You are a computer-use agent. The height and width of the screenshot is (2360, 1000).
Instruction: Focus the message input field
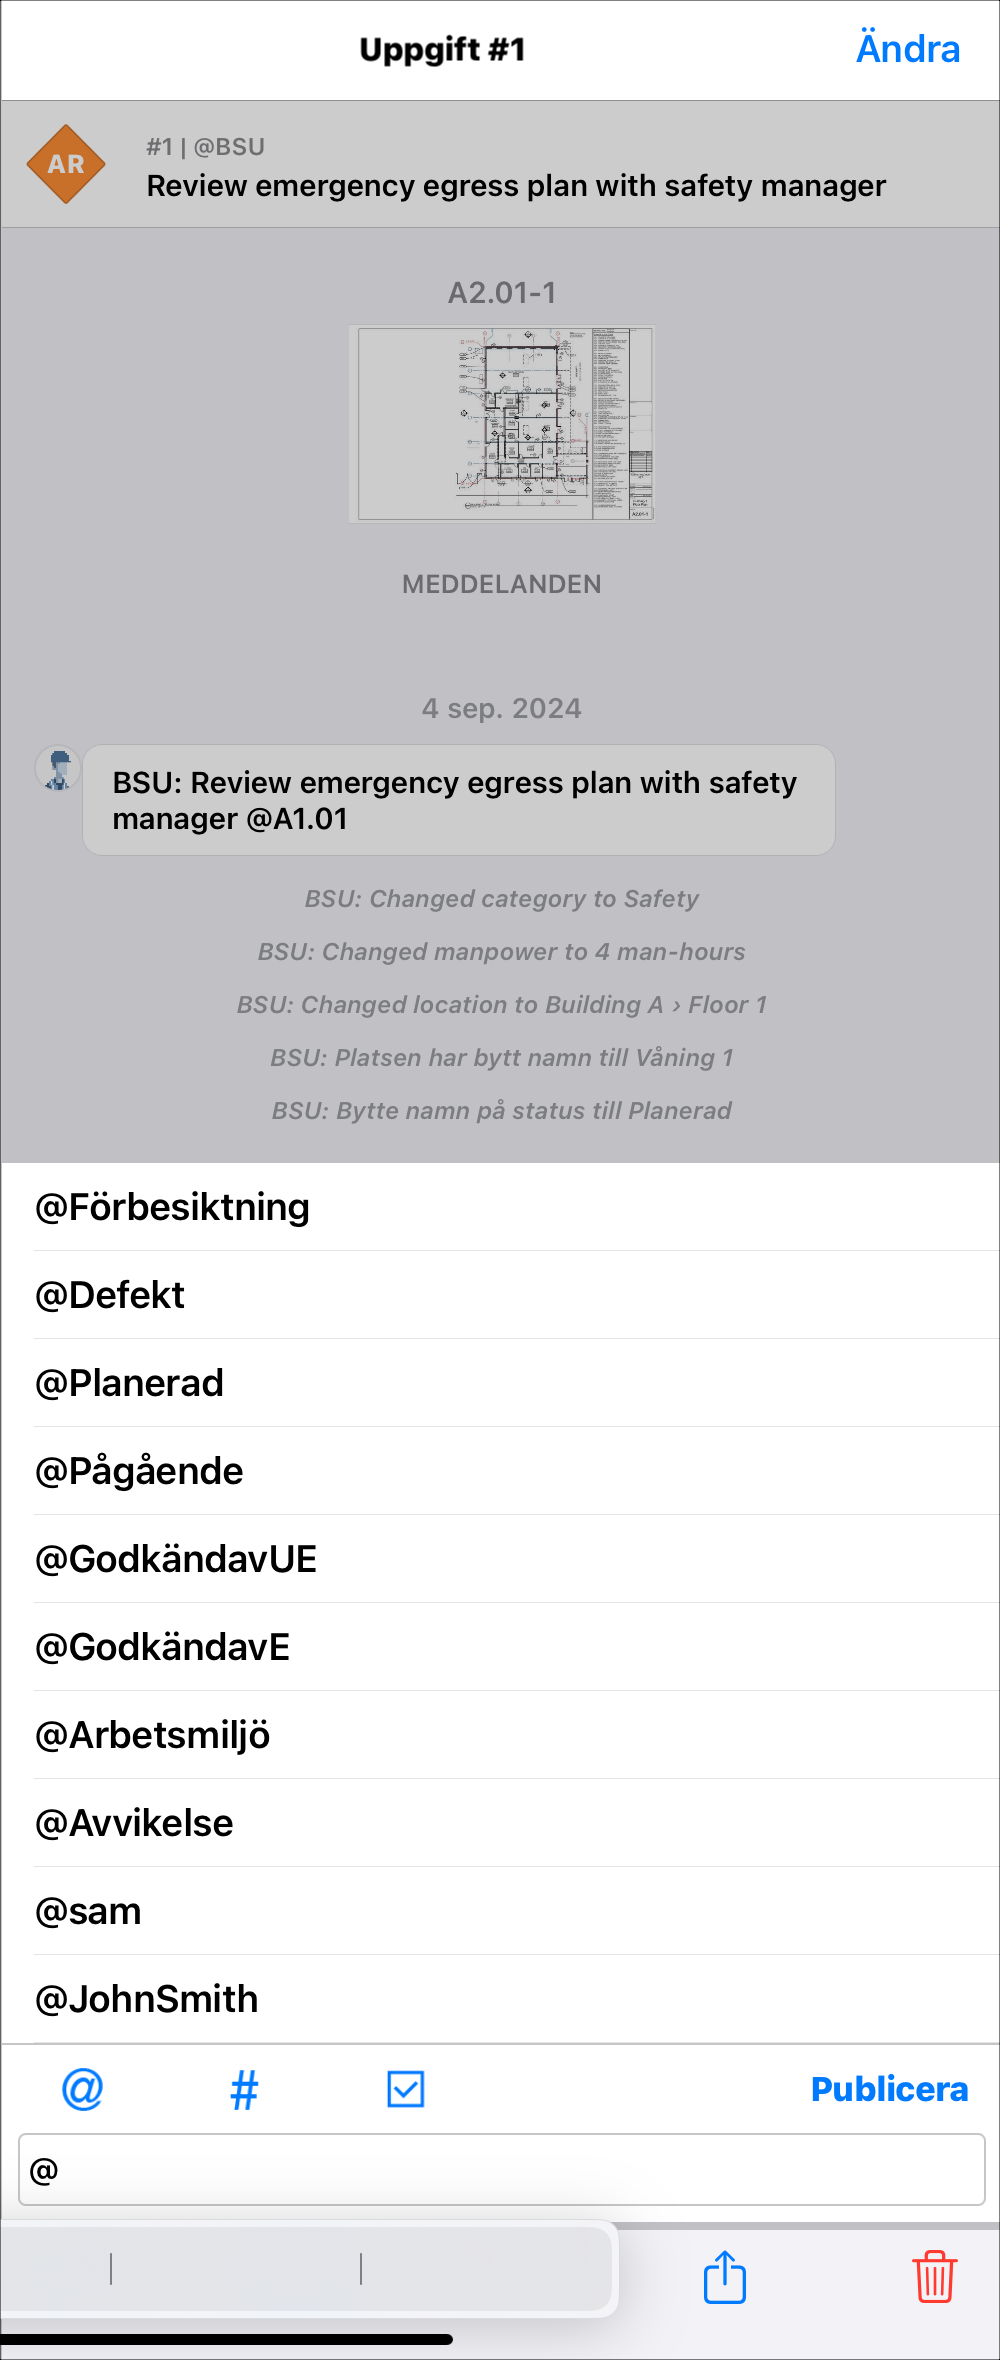(502, 2170)
